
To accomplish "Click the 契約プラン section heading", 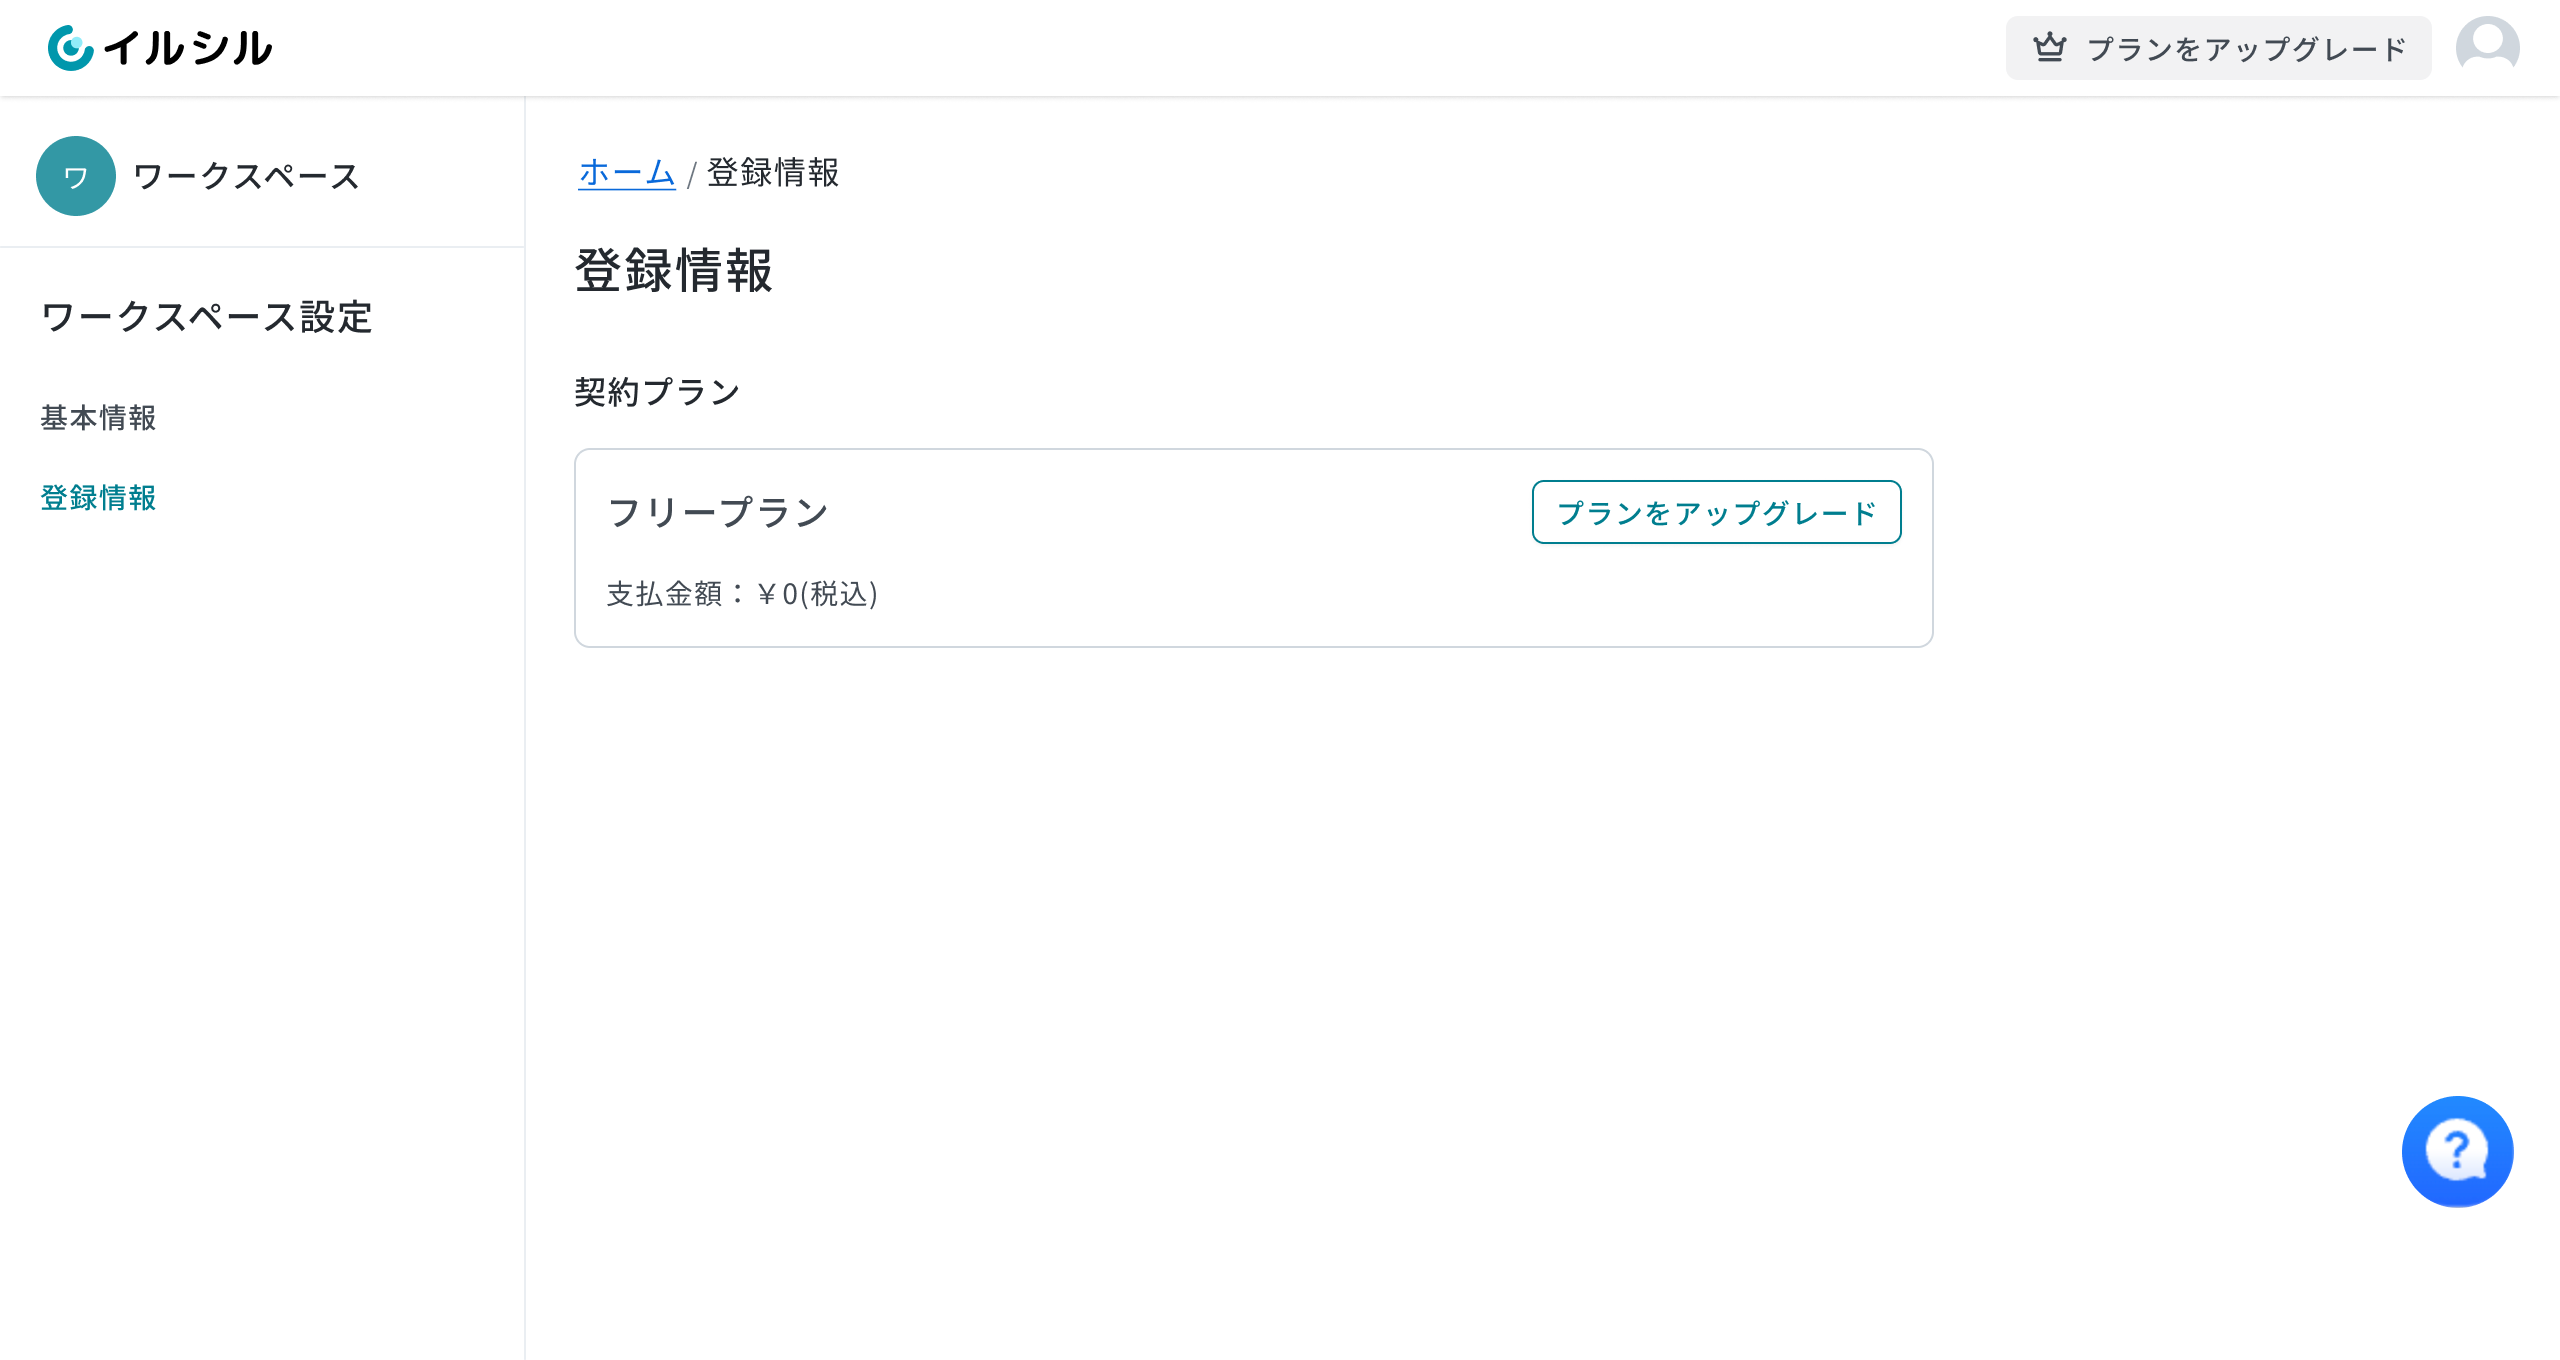I will (x=657, y=392).
